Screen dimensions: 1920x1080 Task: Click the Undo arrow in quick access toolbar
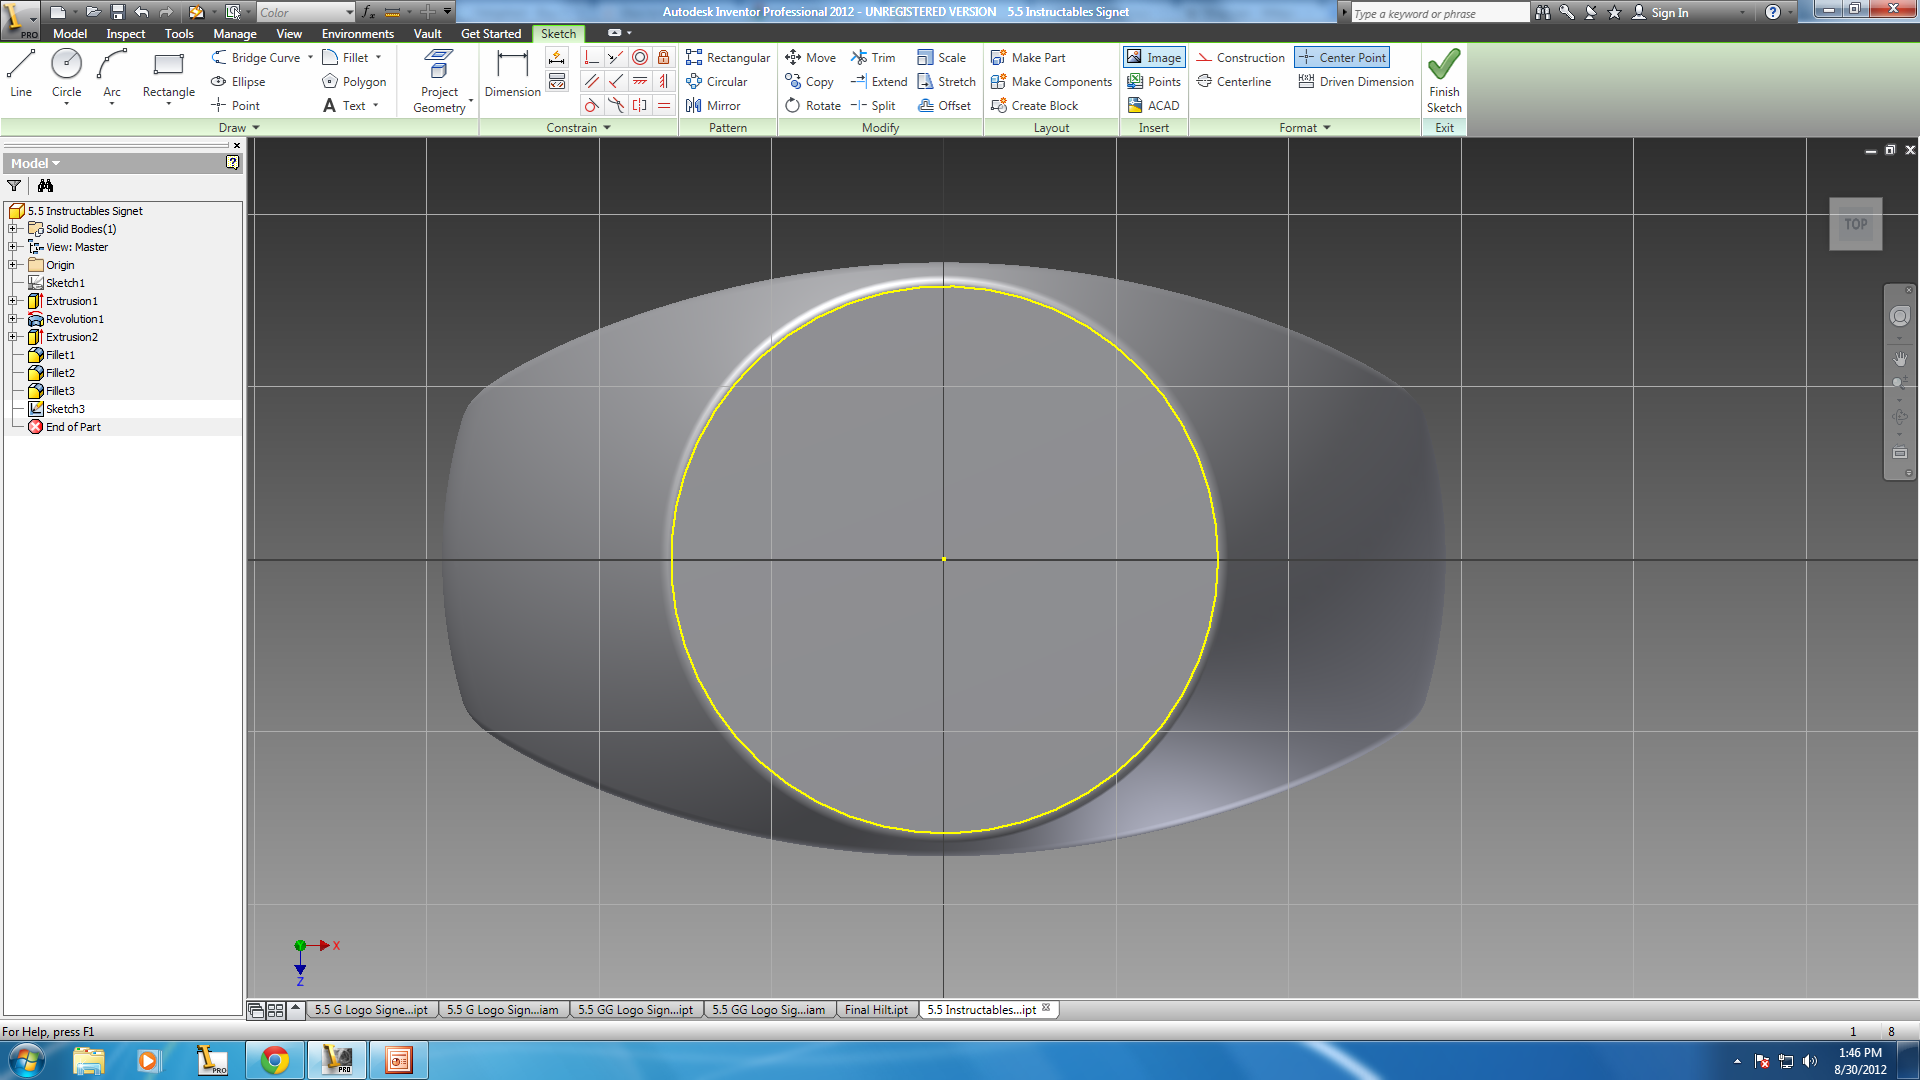click(x=142, y=12)
